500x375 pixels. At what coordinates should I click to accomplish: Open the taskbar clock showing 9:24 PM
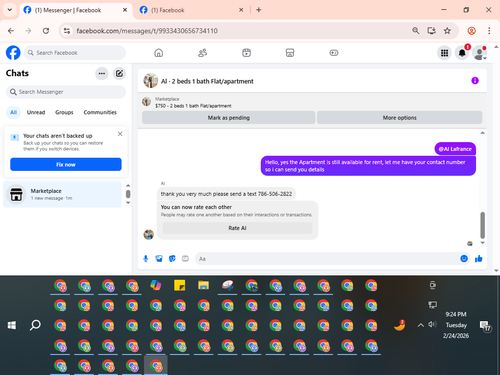click(456, 325)
